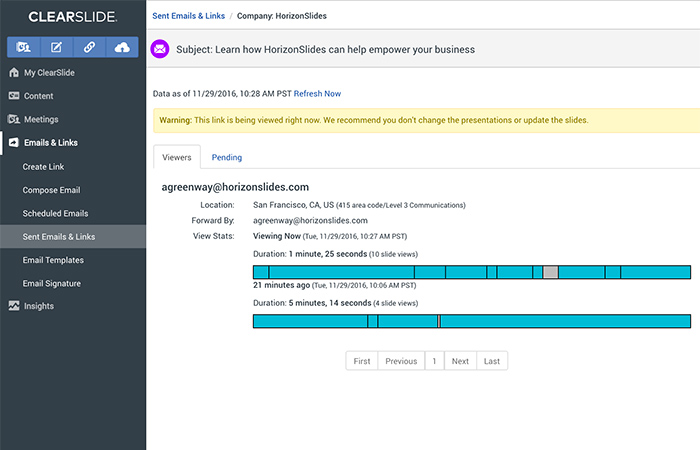Click the Refresh Now link

pyautogui.click(x=317, y=94)
